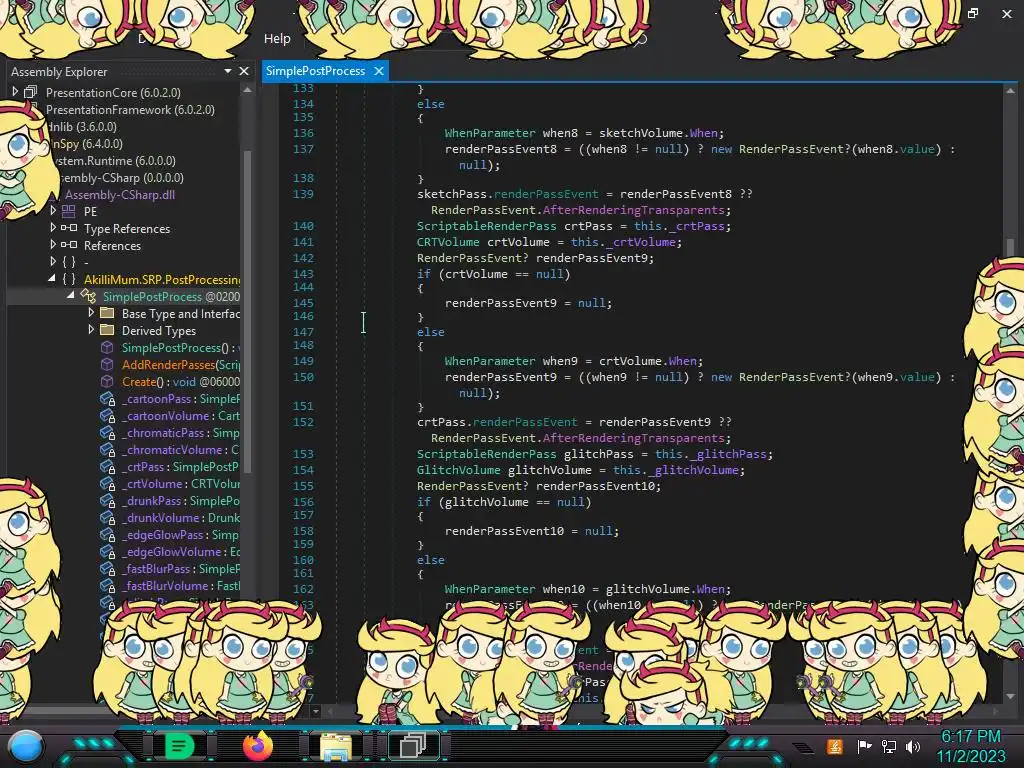The height and width of the screenshot is (768, 1024).
Task: Expand the References node
Action: coord(53,245)
